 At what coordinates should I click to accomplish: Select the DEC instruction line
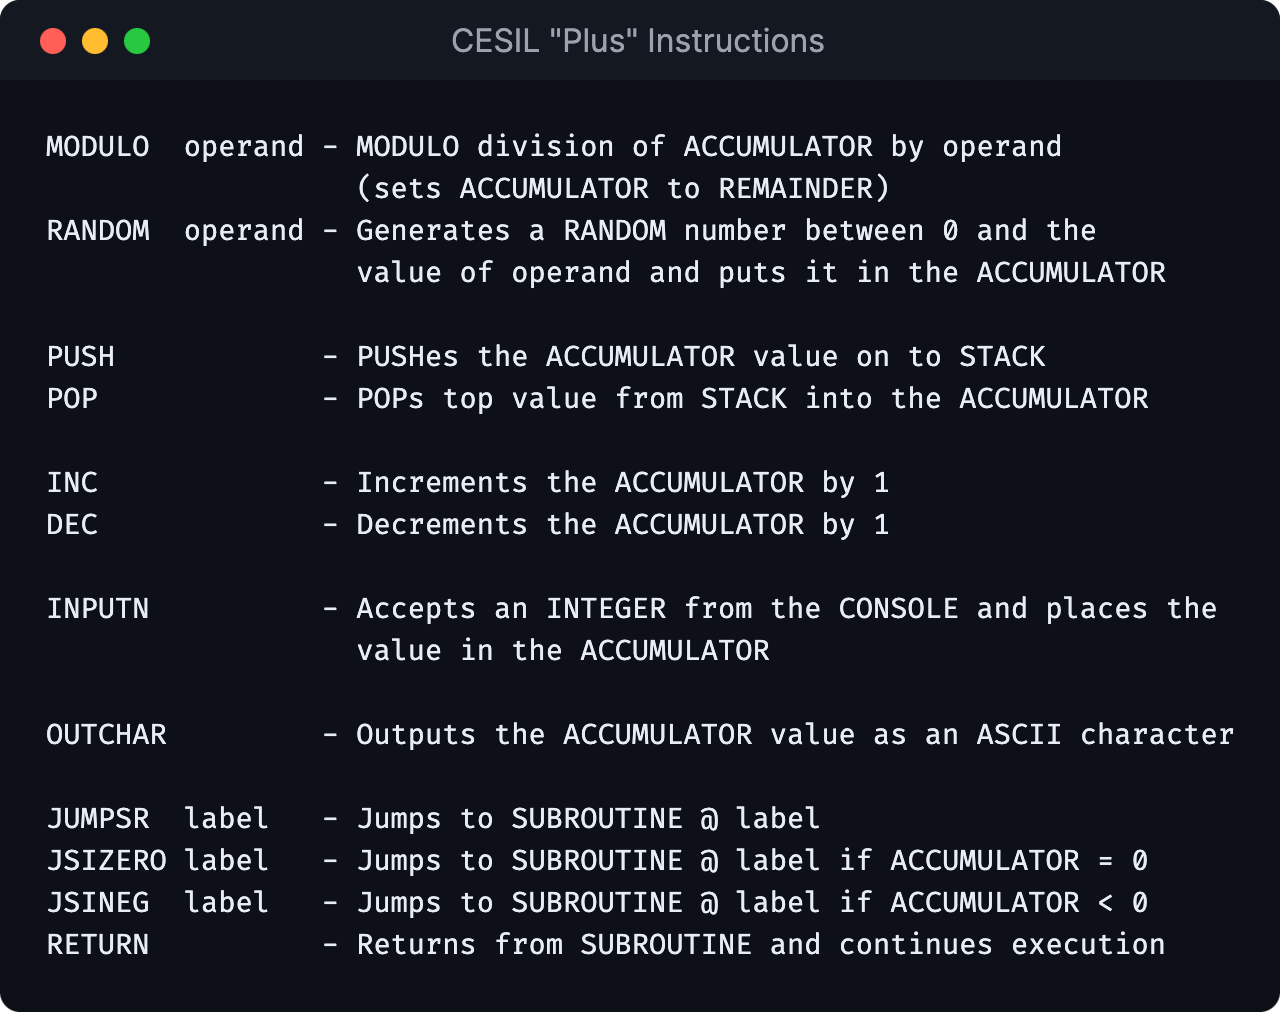71,524
